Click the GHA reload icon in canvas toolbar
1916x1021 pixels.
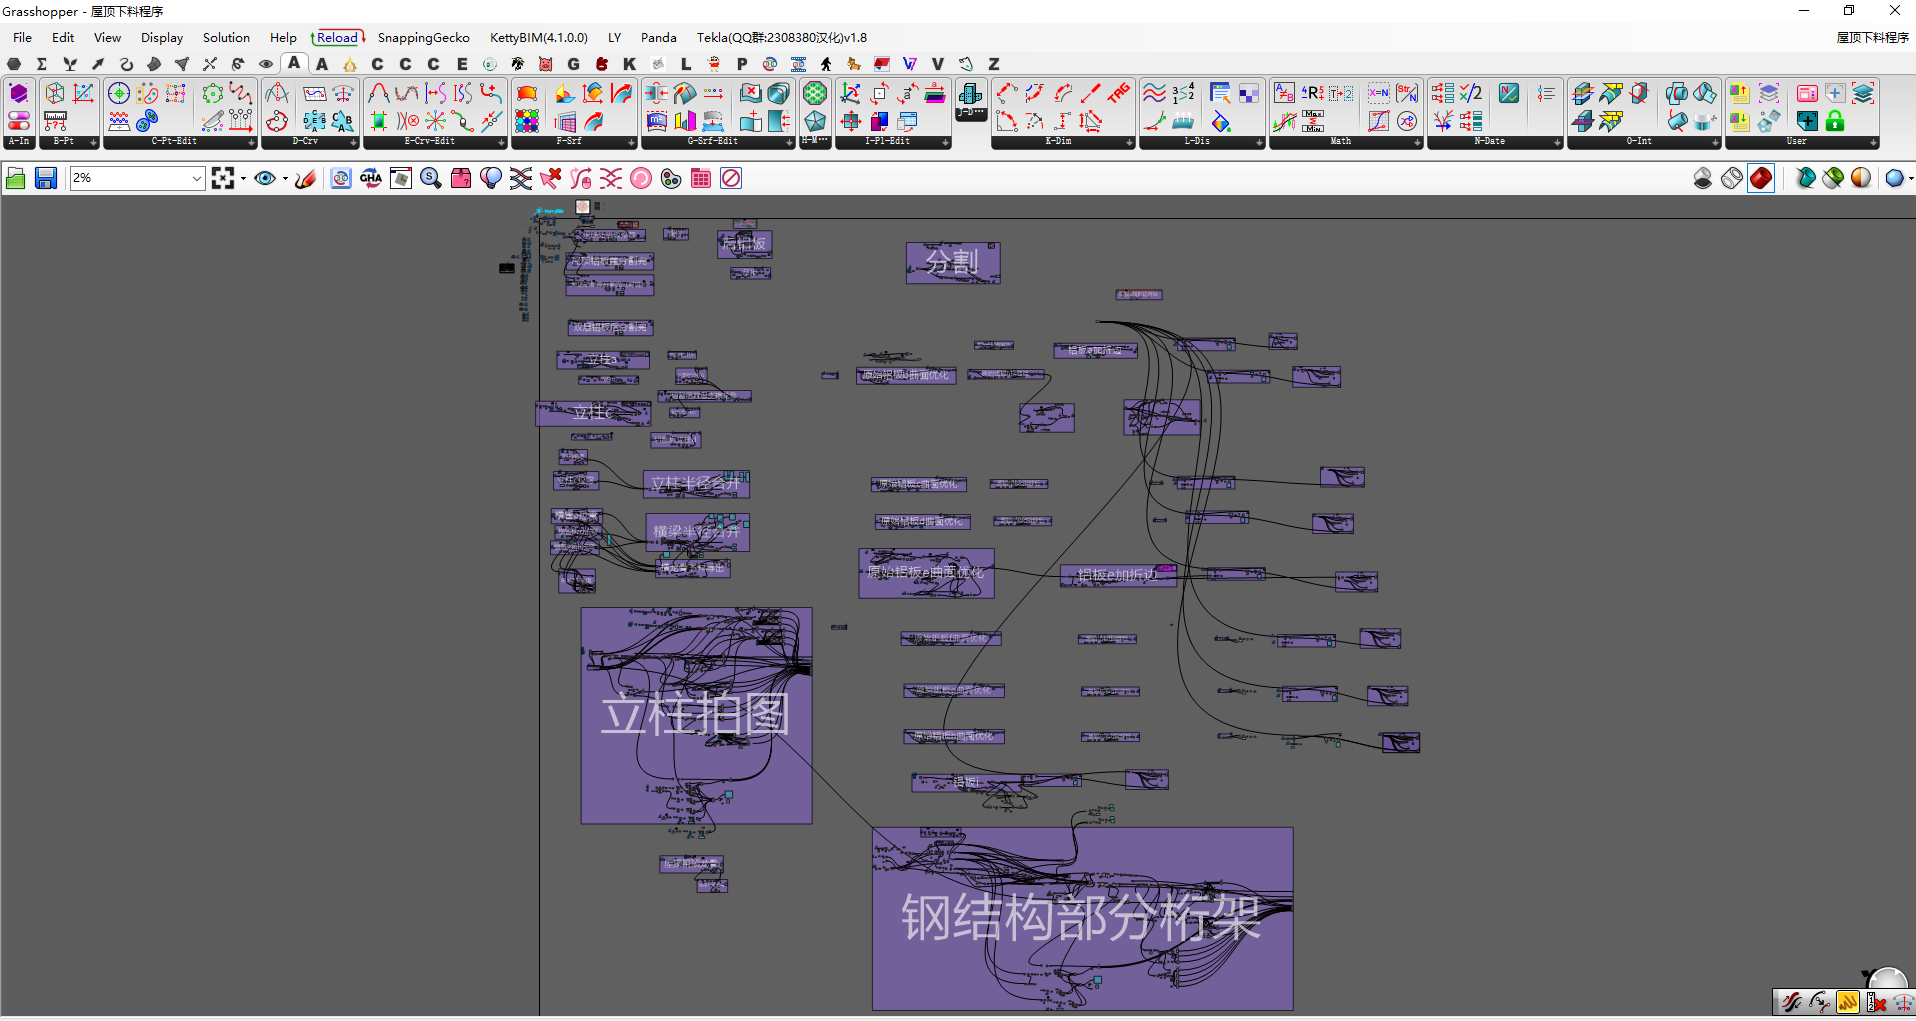point(371,179)
